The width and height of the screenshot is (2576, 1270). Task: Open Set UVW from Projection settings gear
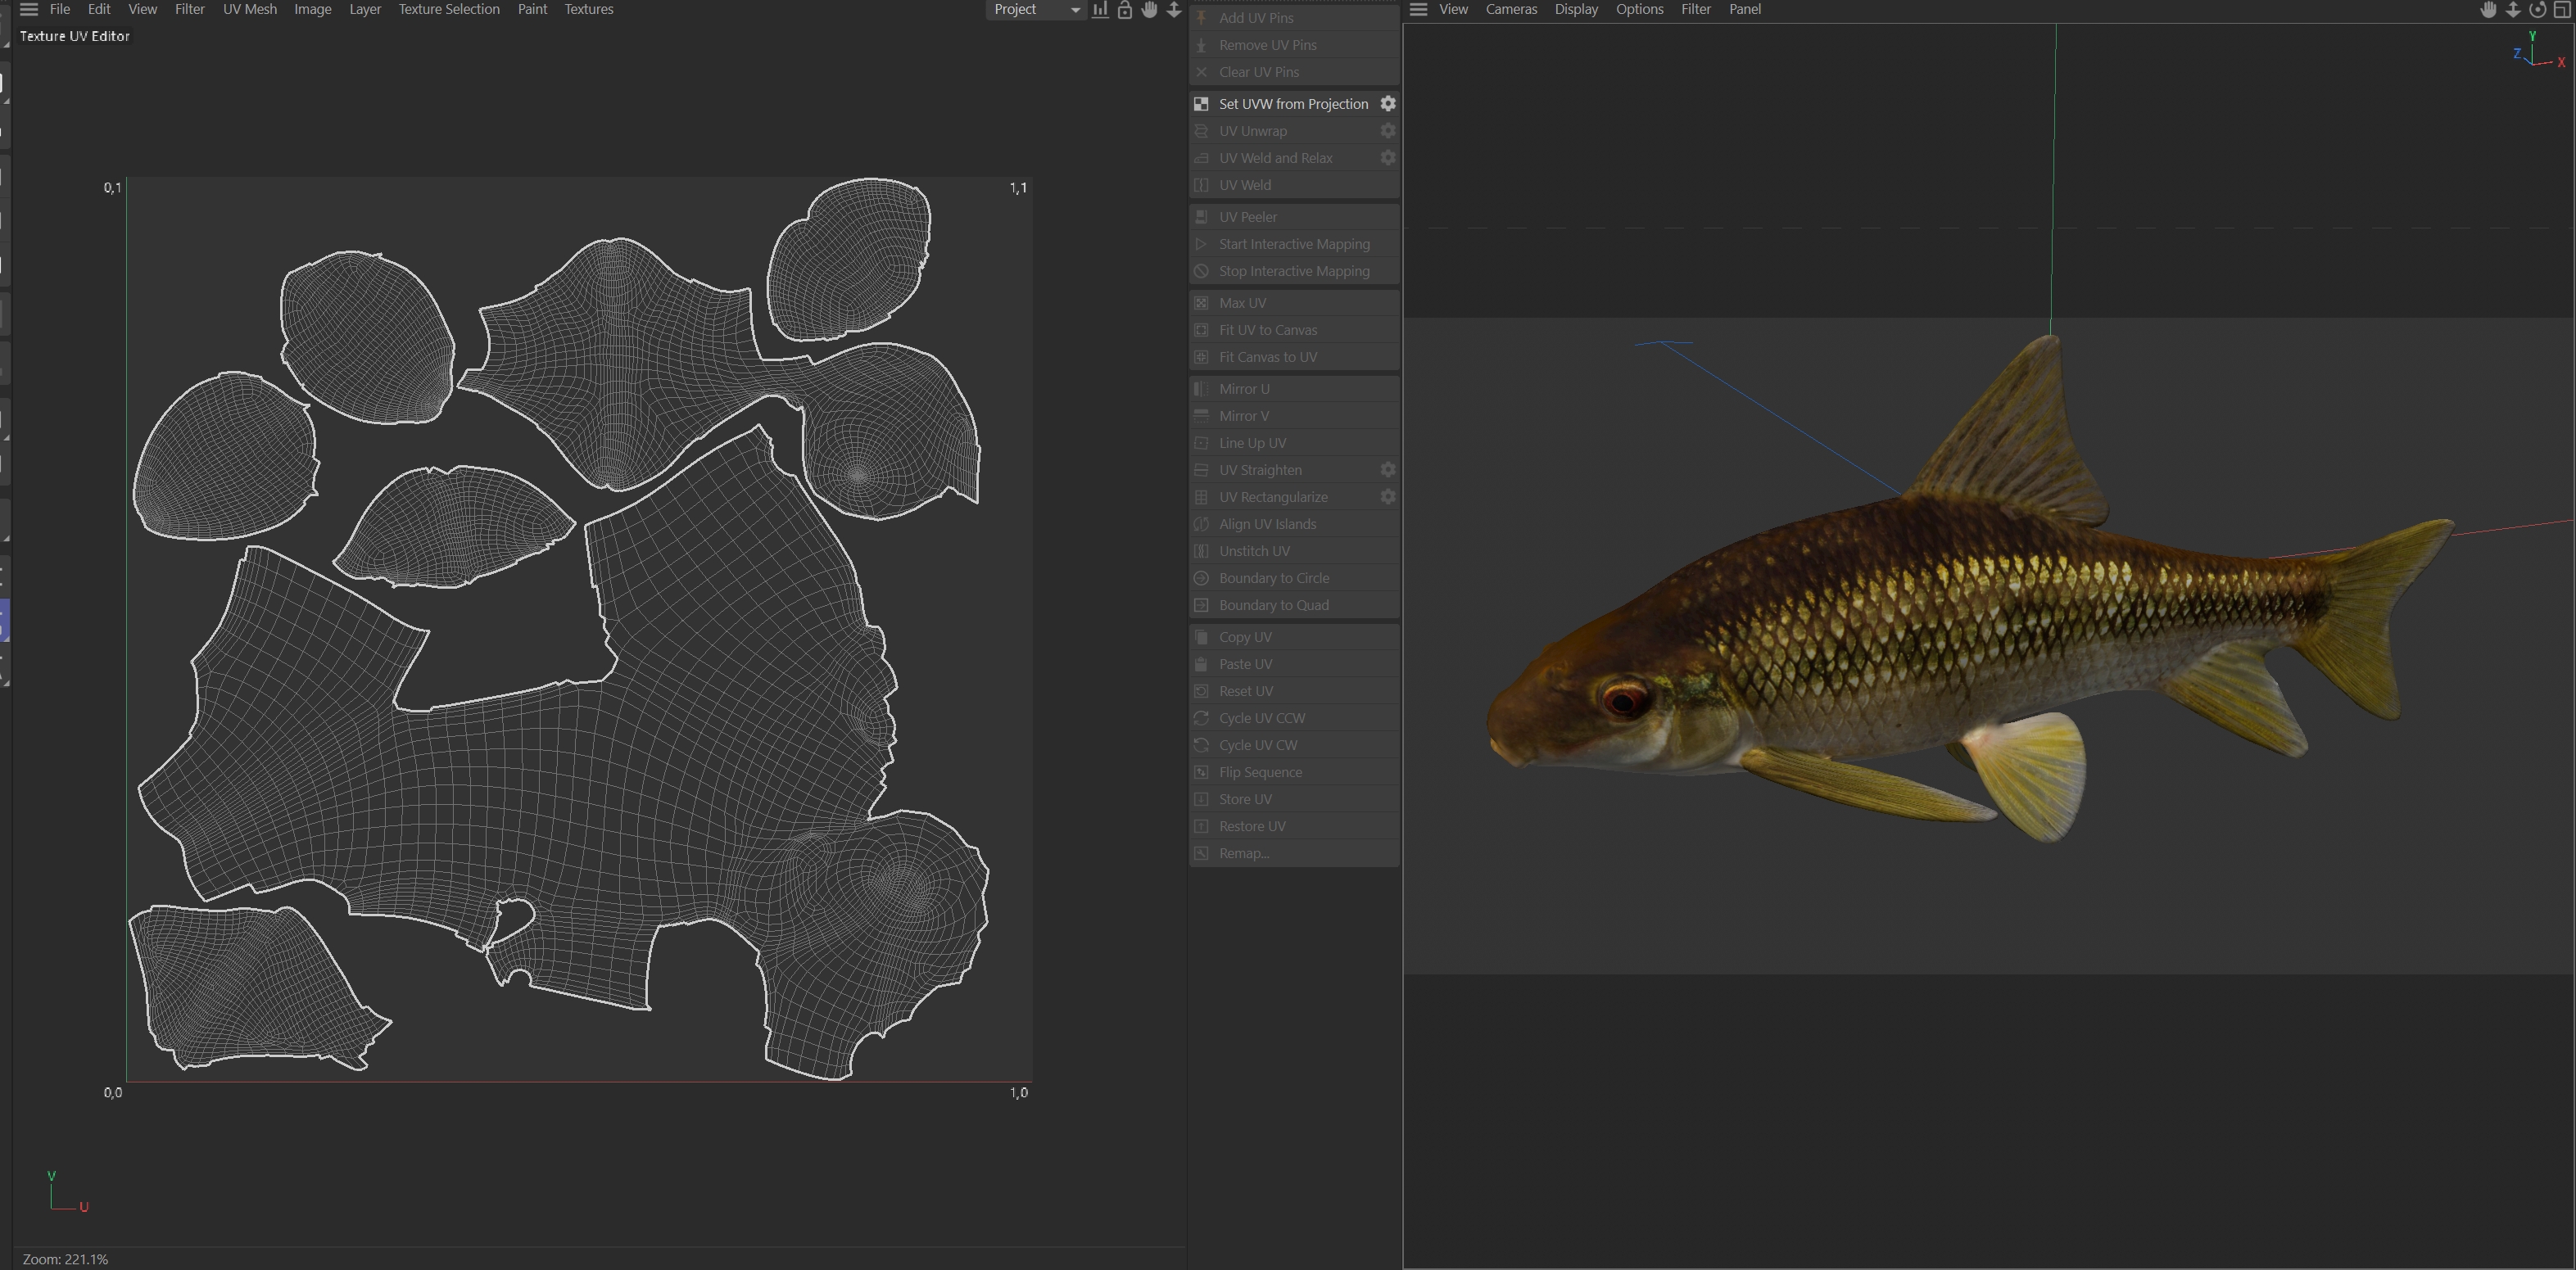[x=1388, y=104]
